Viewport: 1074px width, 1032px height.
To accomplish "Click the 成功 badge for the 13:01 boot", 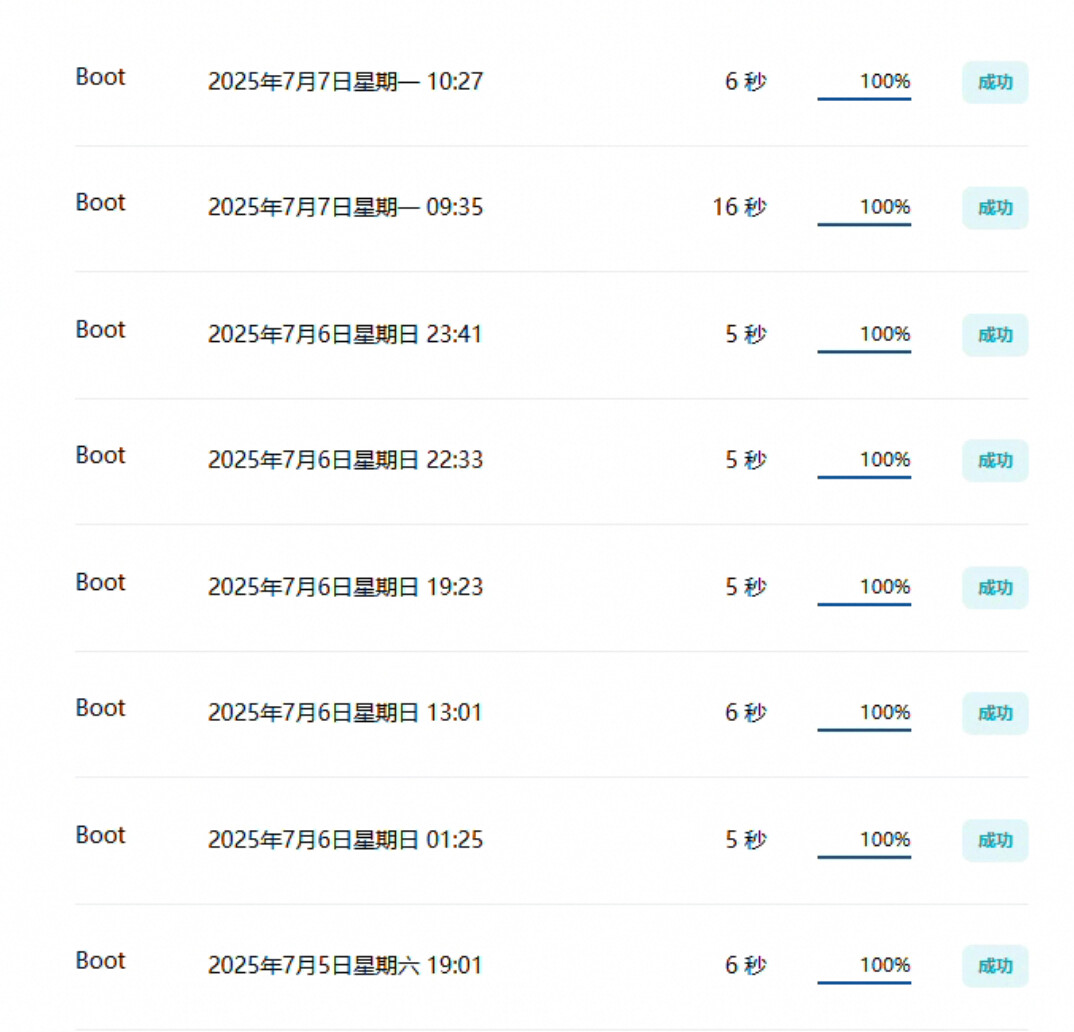I will pos(995,713).
